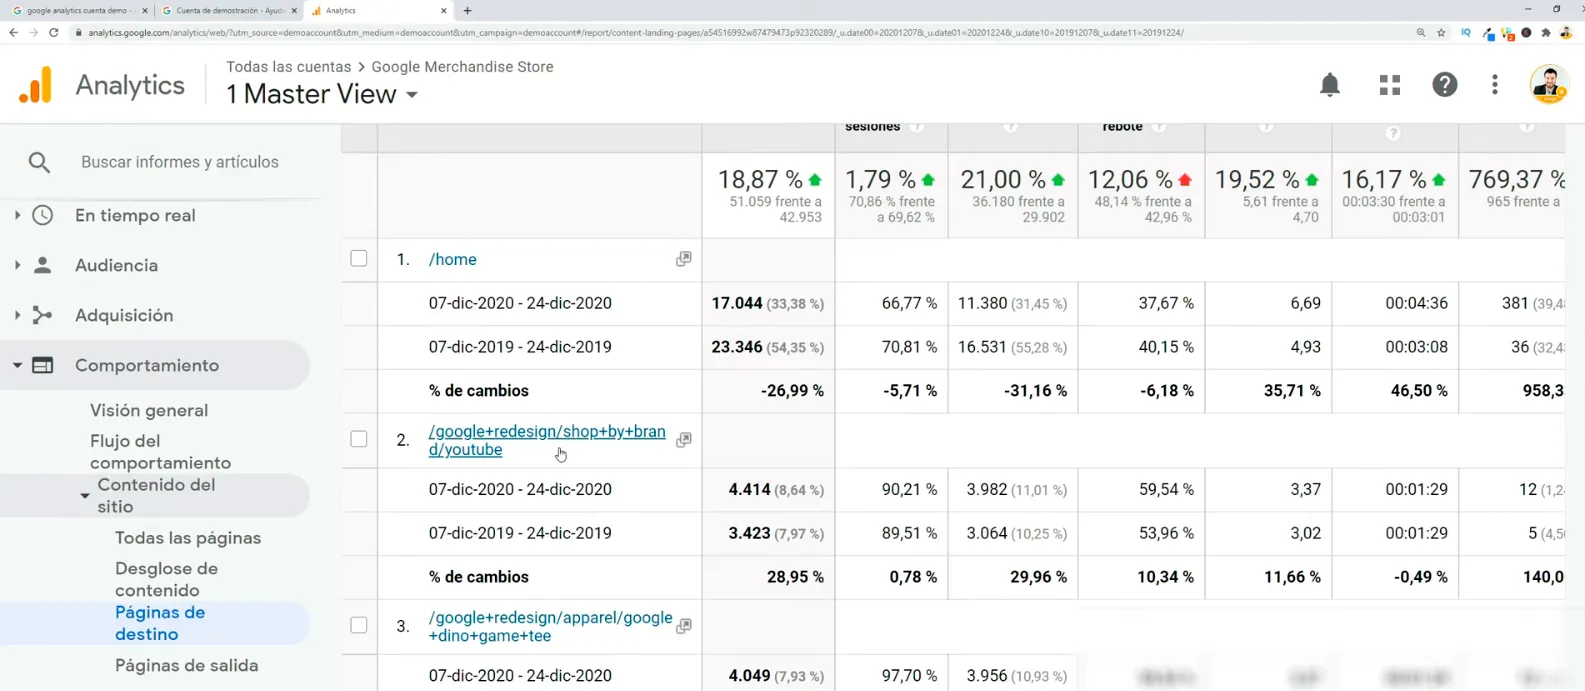Open Visión general under Comportamiento
The width and height of the screenshot is (1585, 691).
click(149, 410)
